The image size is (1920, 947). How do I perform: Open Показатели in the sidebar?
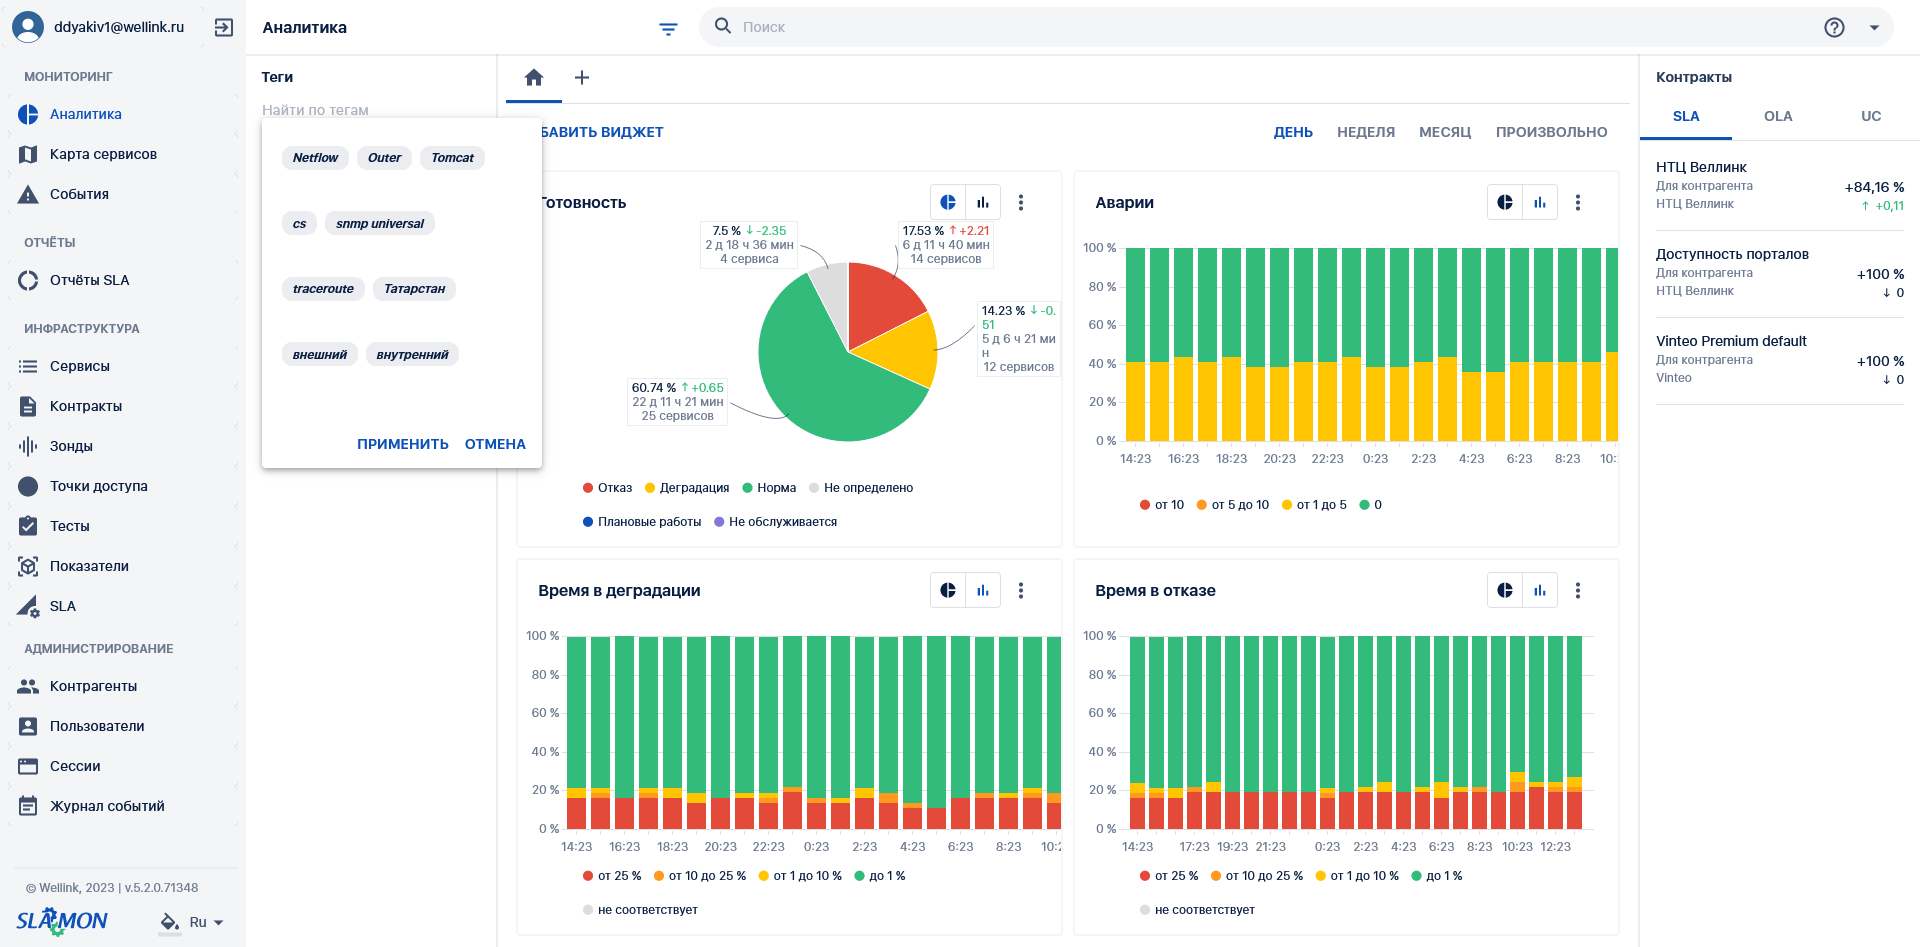pos(122,566)
